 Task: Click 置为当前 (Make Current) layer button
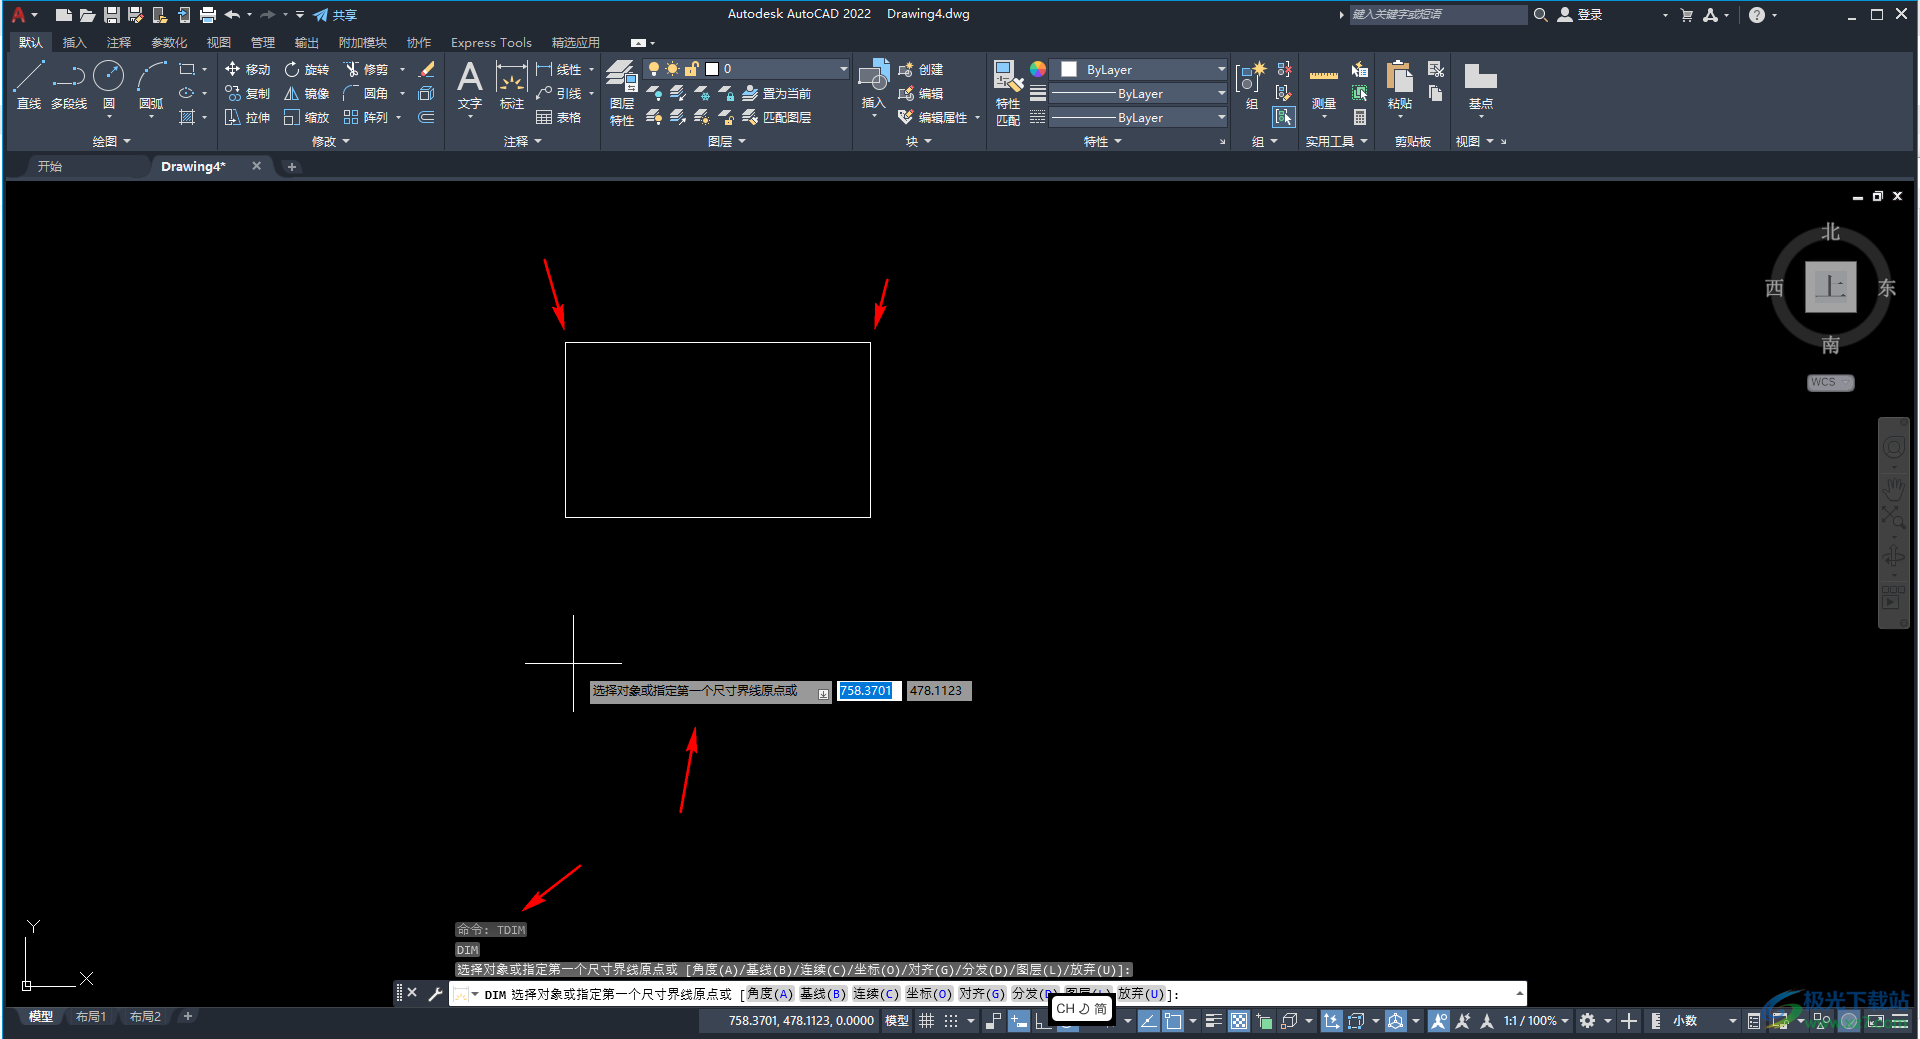point(777,93)
